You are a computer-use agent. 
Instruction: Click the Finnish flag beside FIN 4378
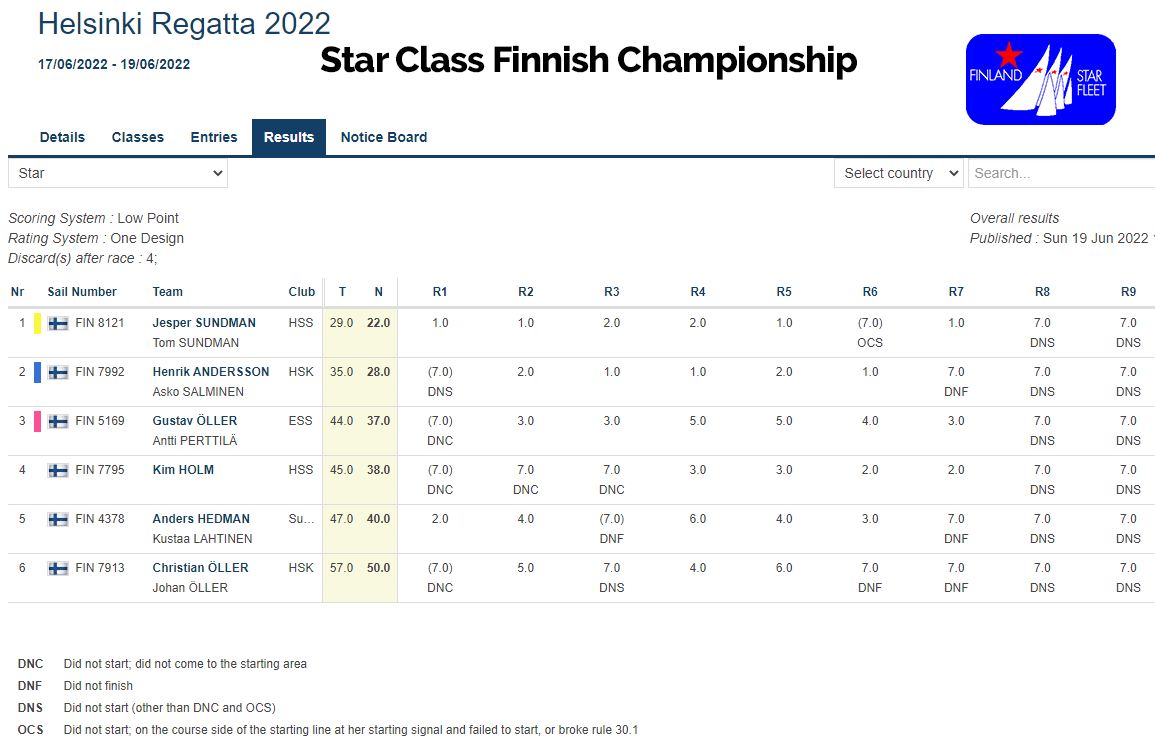(x=59, y=519)
